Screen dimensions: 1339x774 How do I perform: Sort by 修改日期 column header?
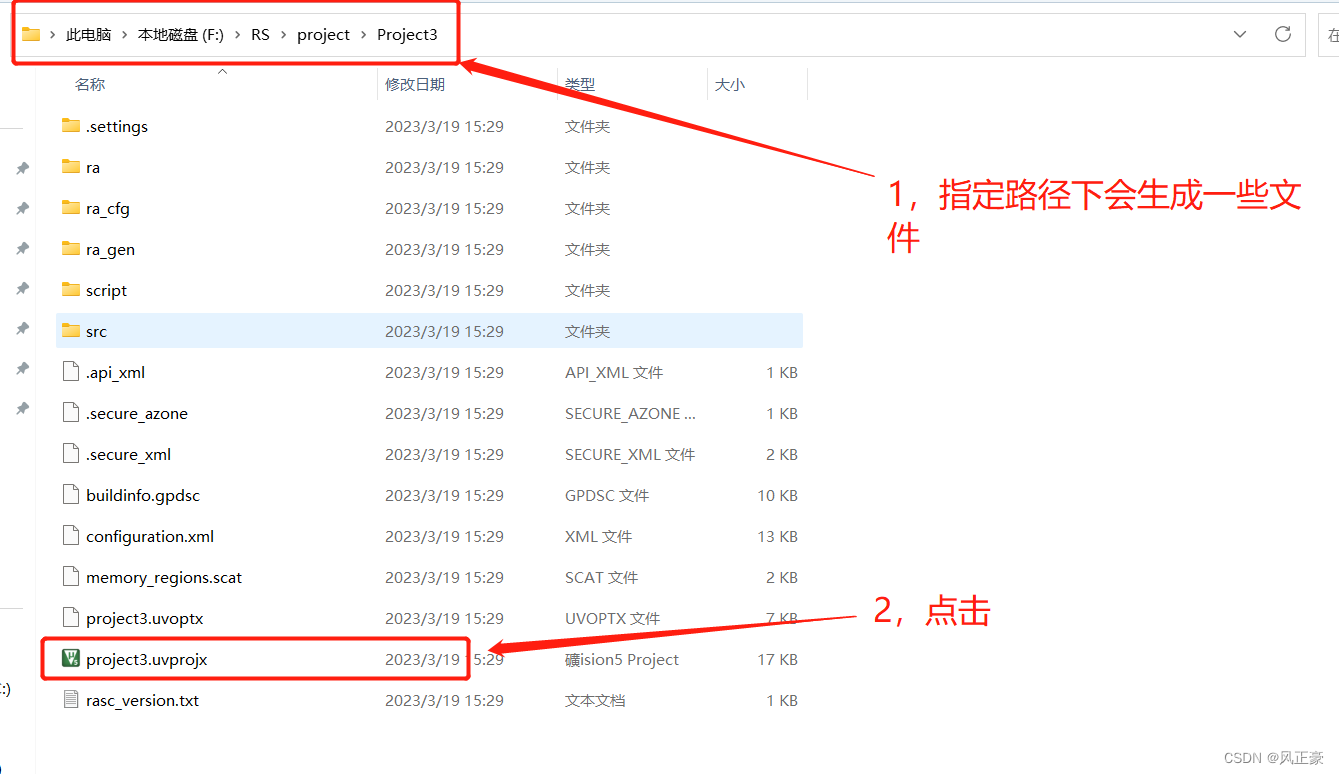point(415,85)
